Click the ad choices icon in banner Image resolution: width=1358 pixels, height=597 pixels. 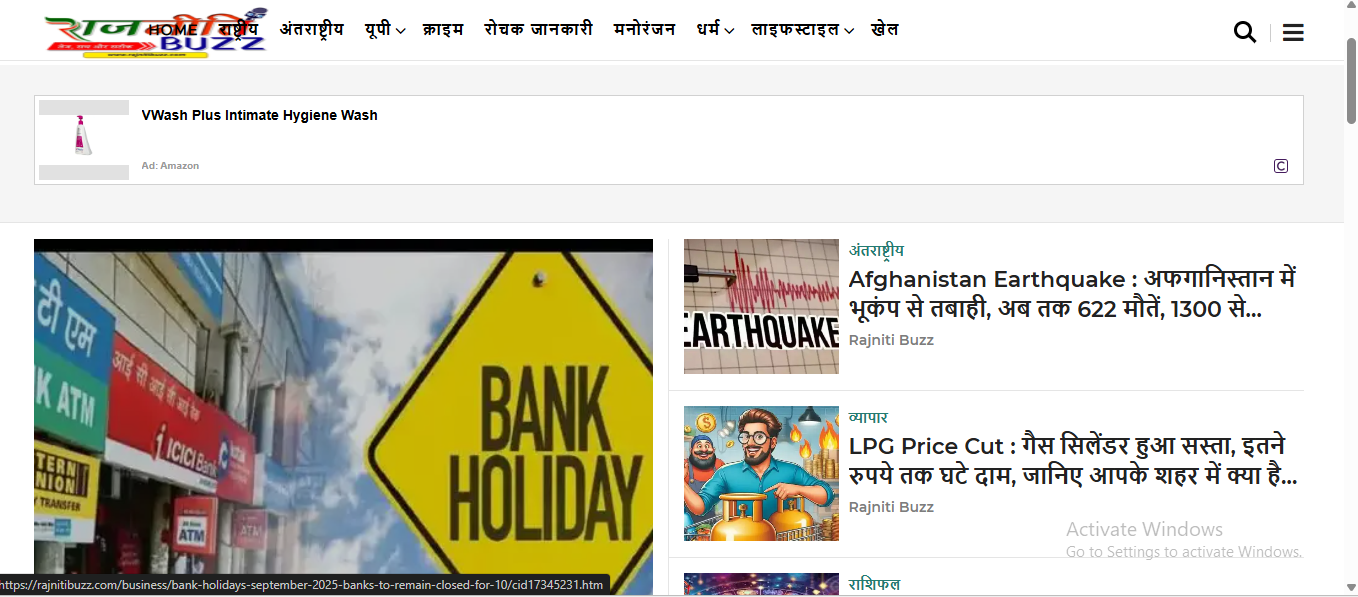tap(1281, 166)
